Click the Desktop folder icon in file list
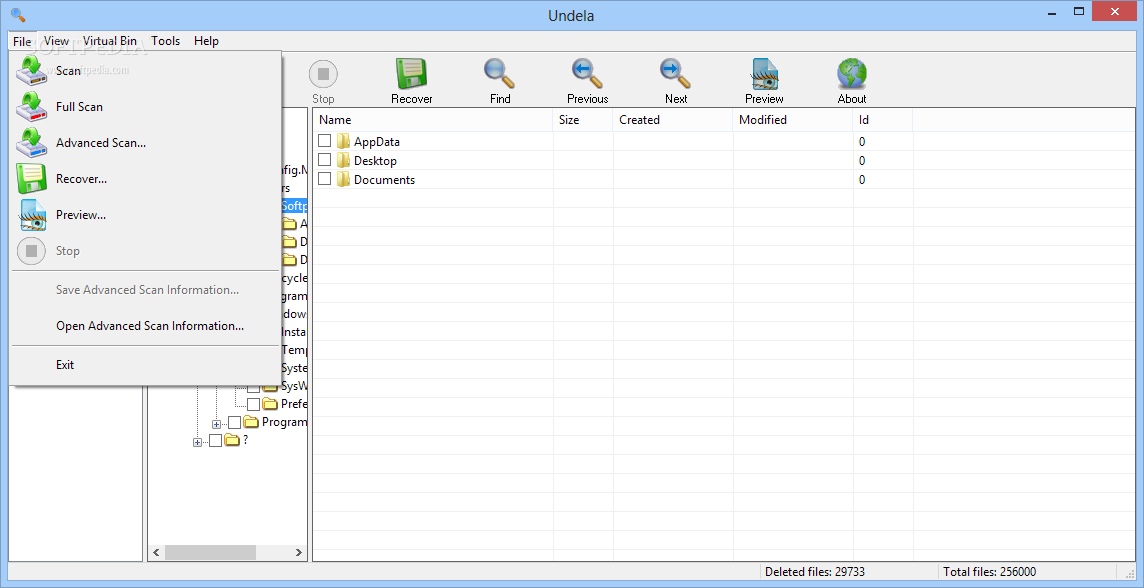The width and height of the screenshot is (1144, 588). 343,160
